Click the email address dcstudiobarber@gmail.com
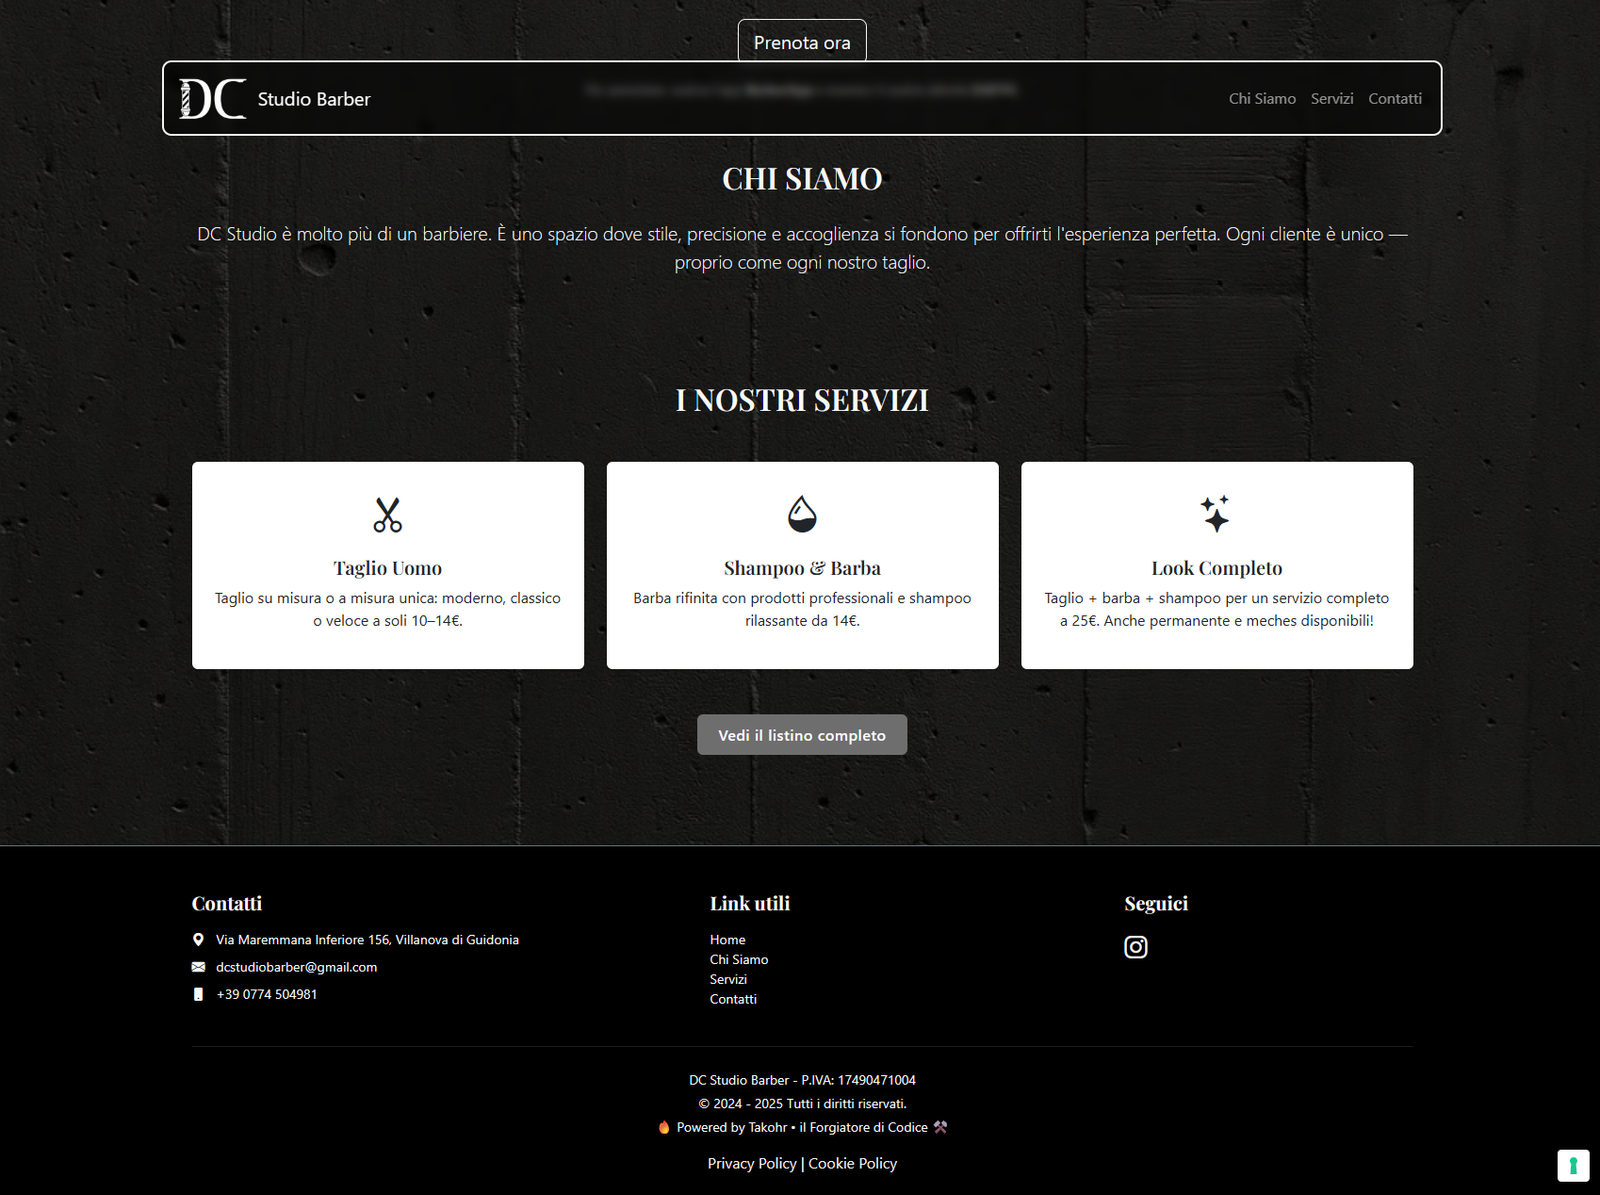 (295, 966)
